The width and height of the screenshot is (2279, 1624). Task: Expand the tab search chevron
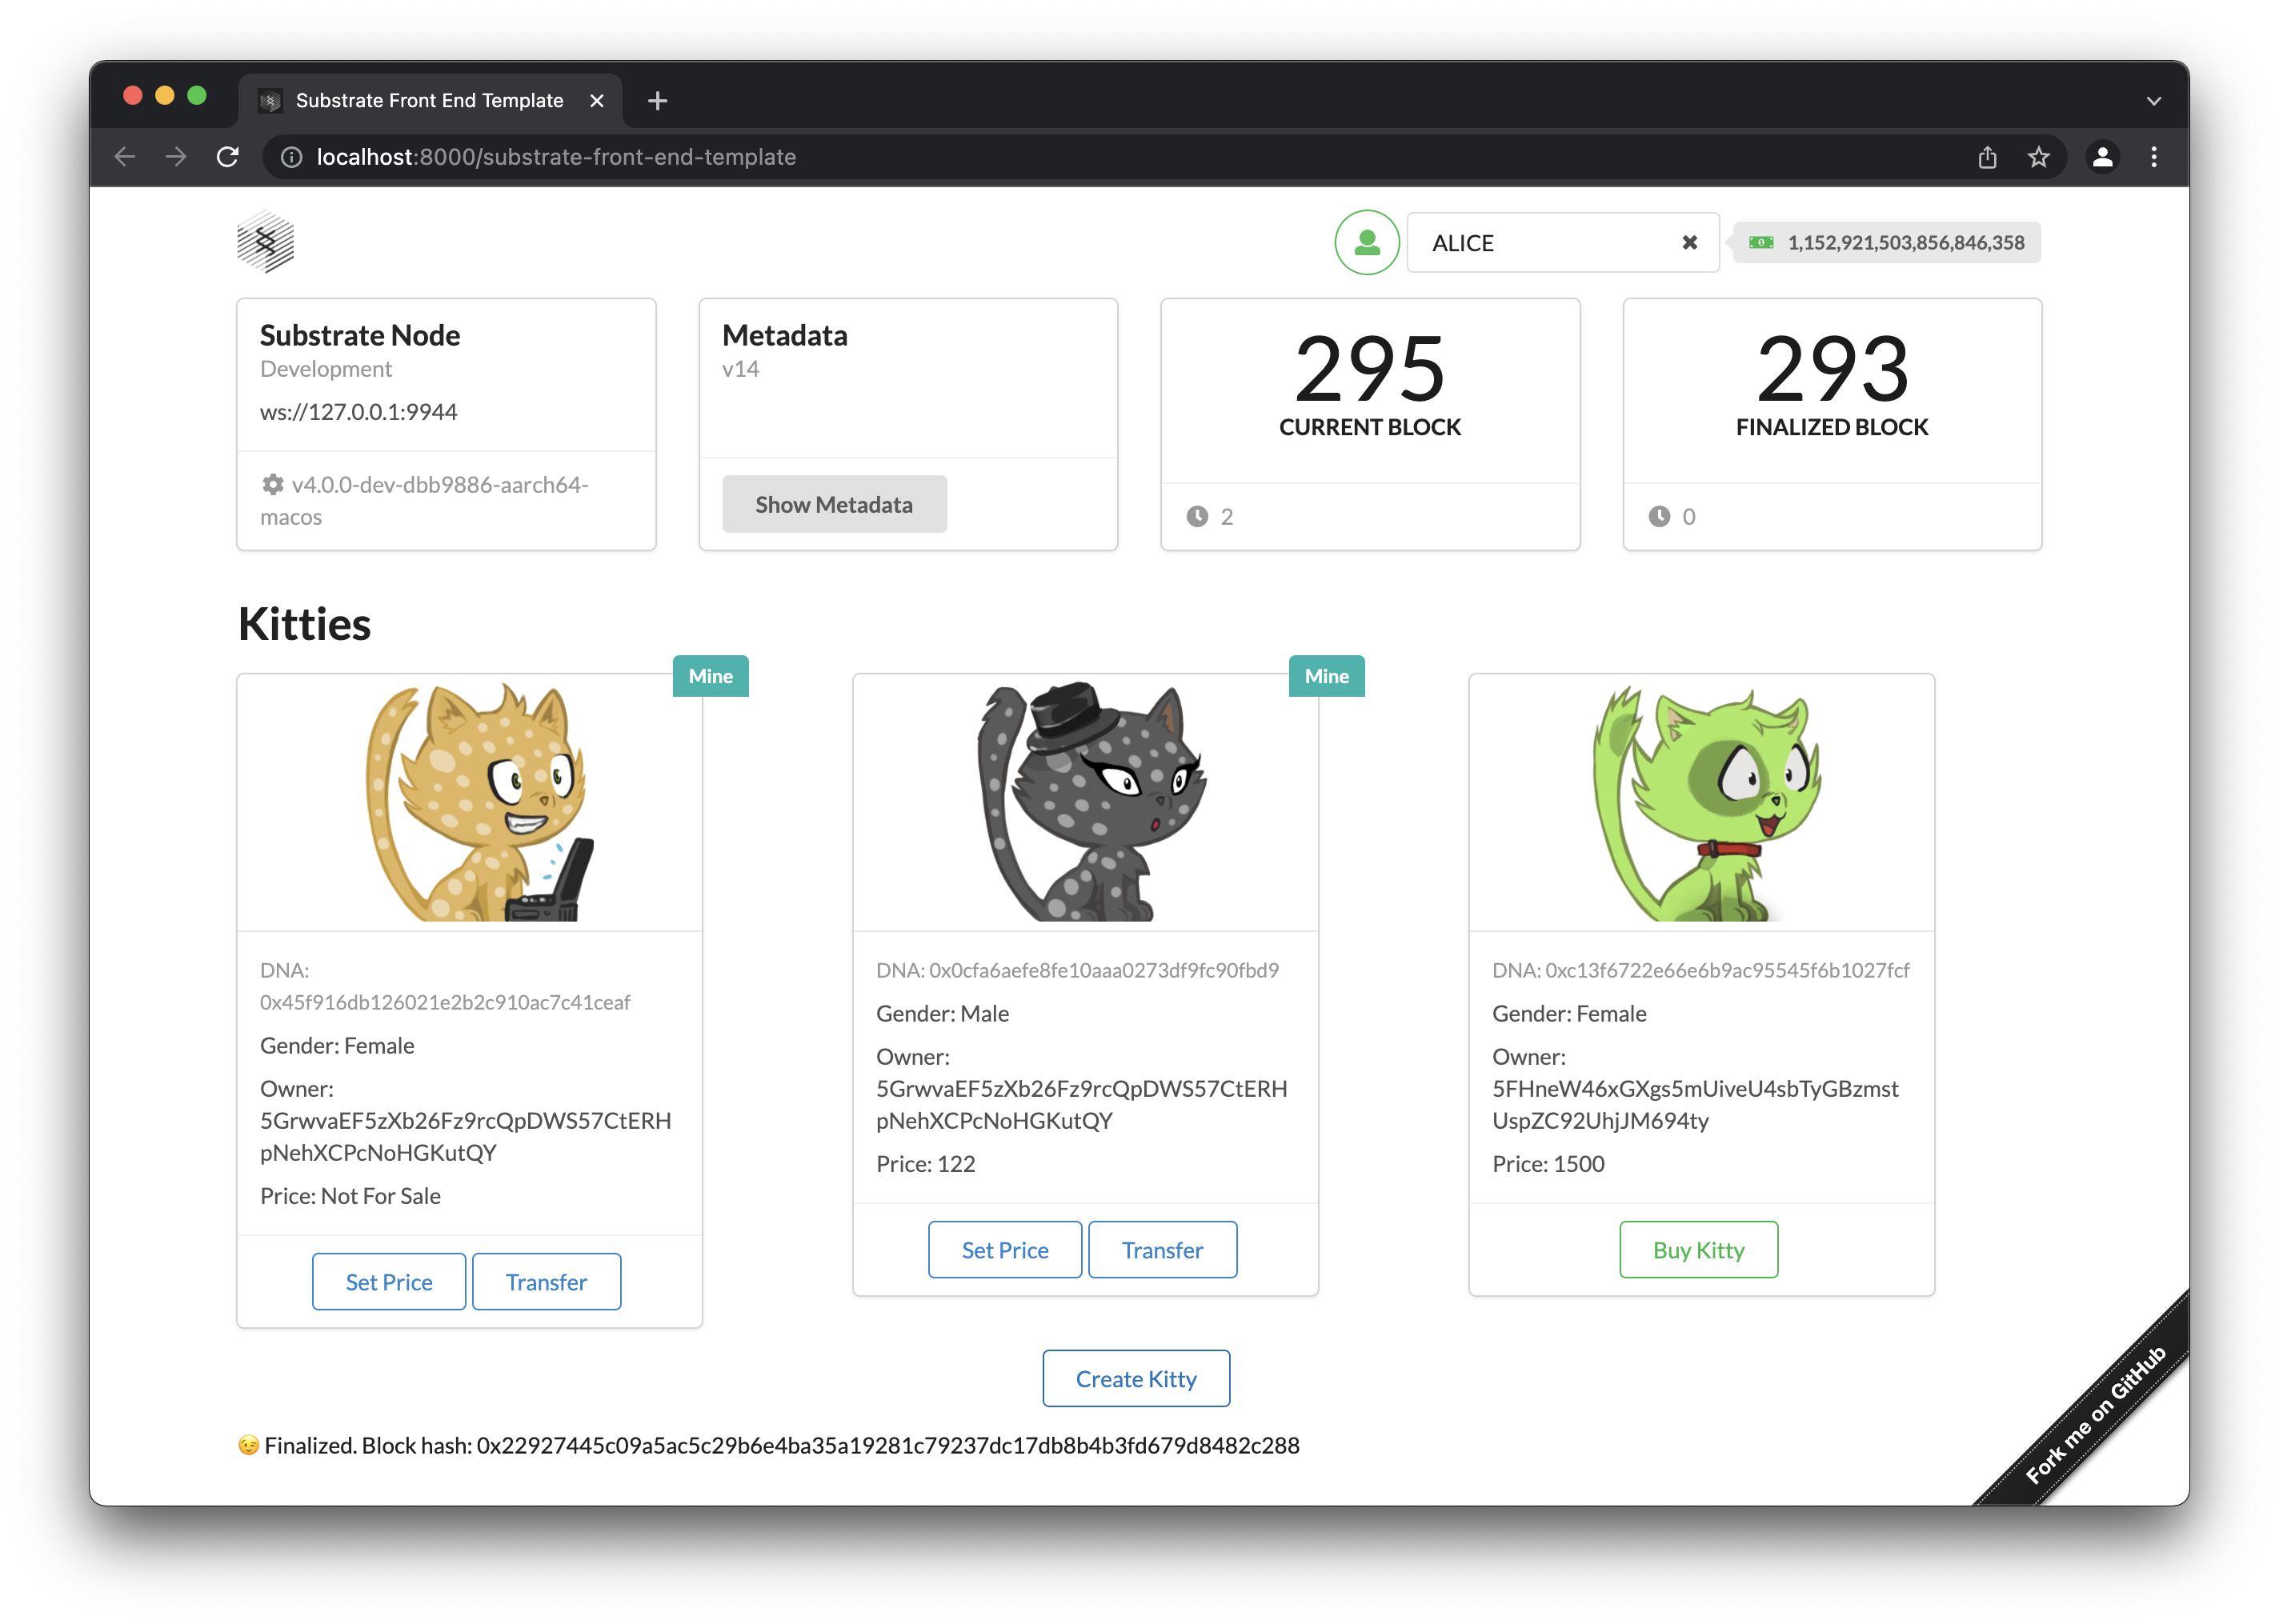click(x=2153, y=101)
